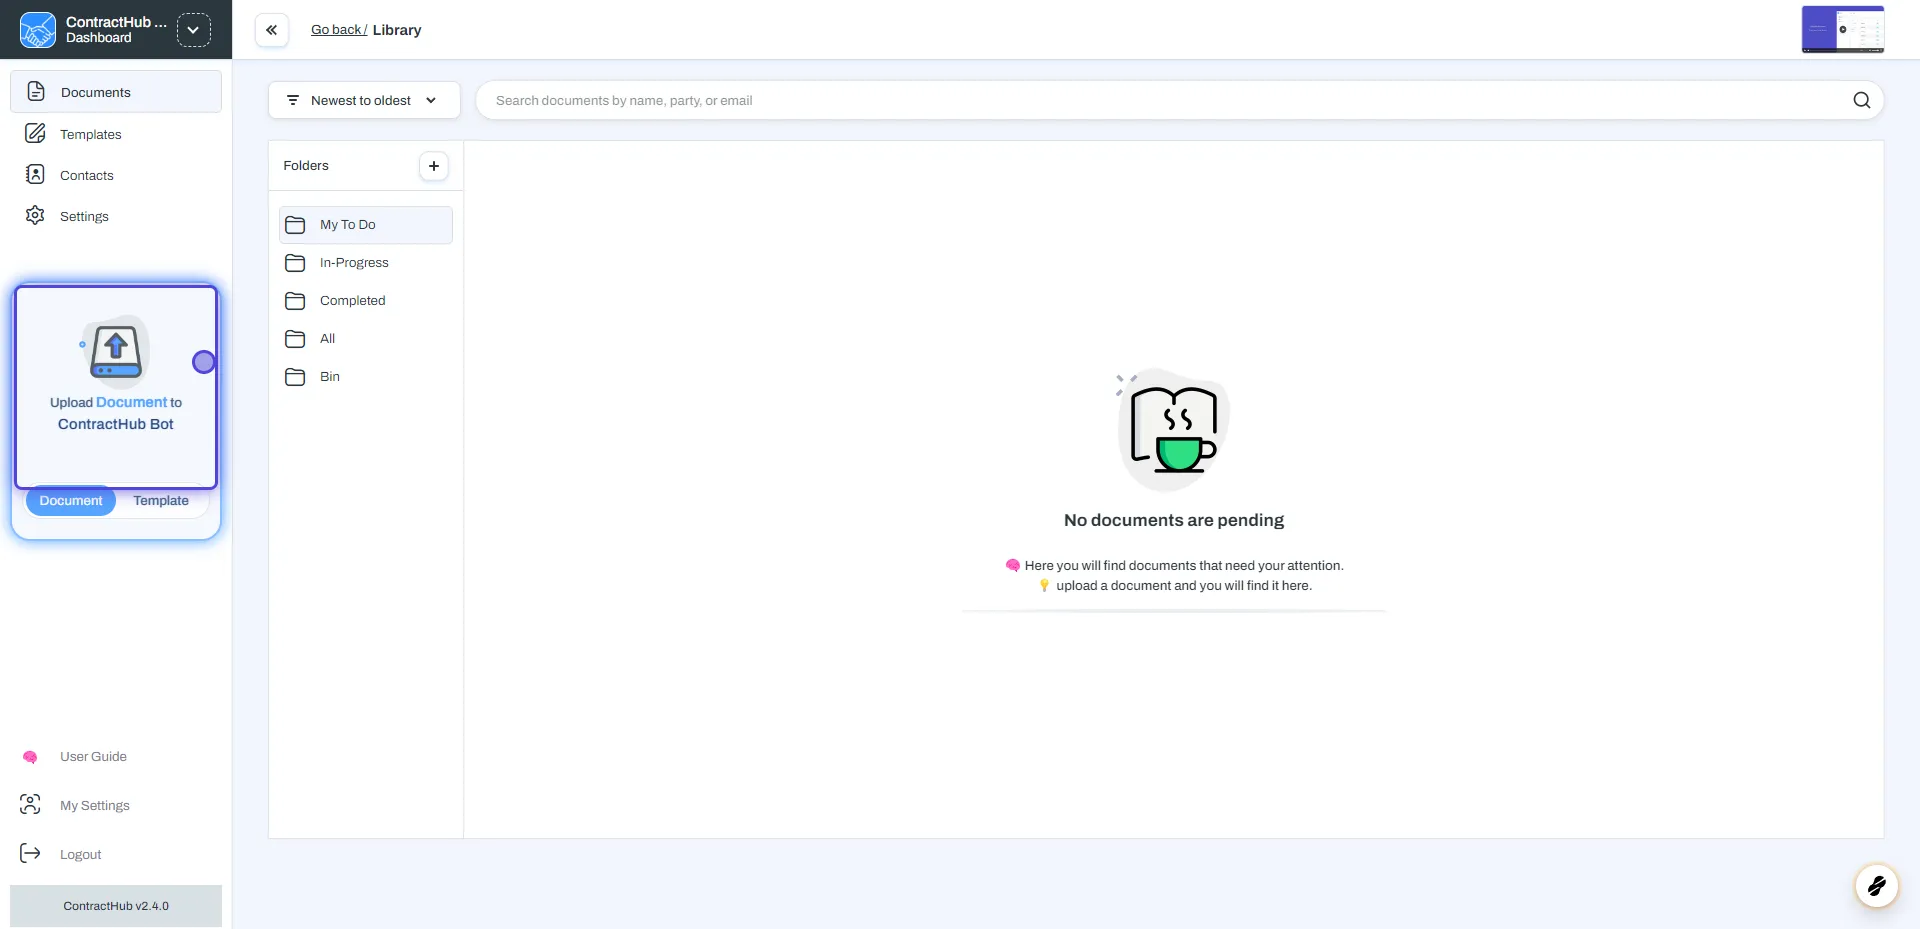Click the ContractHub v2.4.0 version label
This screenshot has height=929, width=1920.
pyautogui.click(x=116, y=906)
